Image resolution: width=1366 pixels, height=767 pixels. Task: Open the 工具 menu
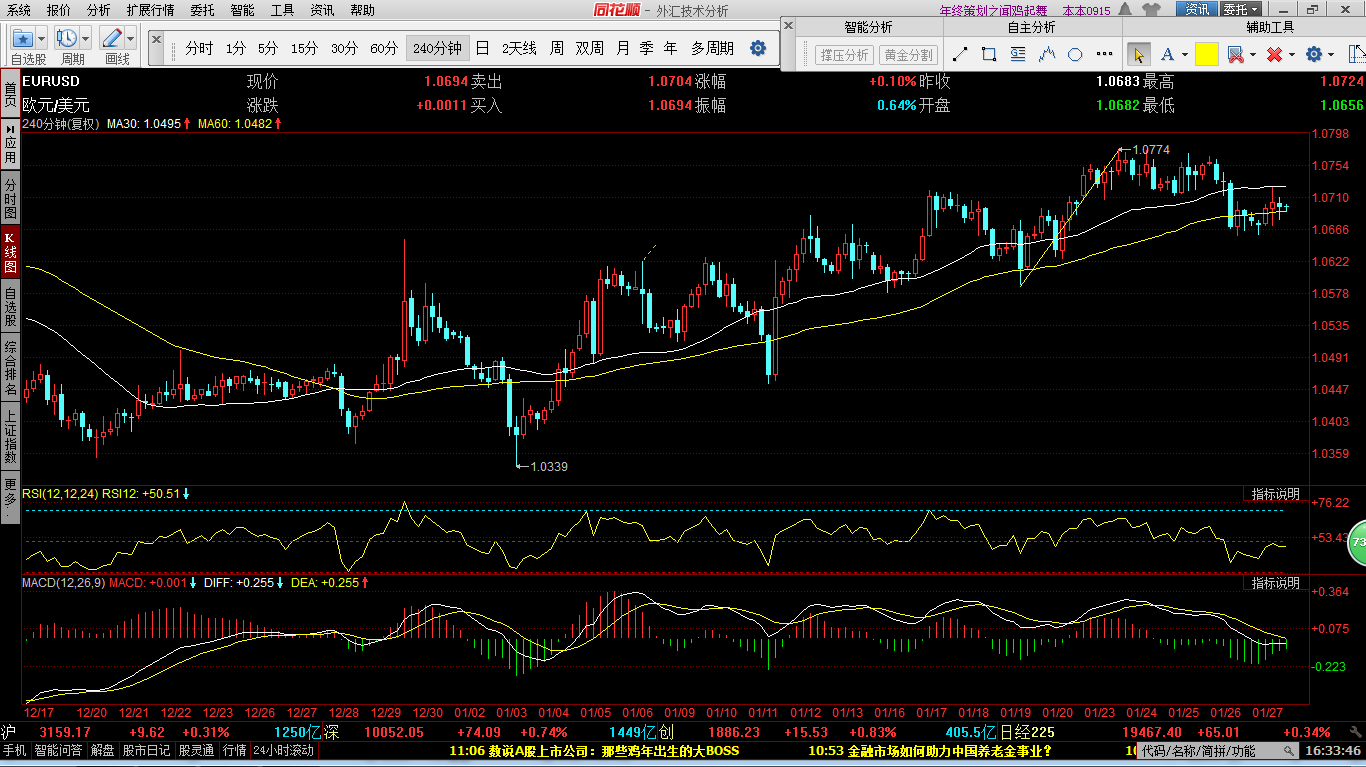[x=283, y=10]
